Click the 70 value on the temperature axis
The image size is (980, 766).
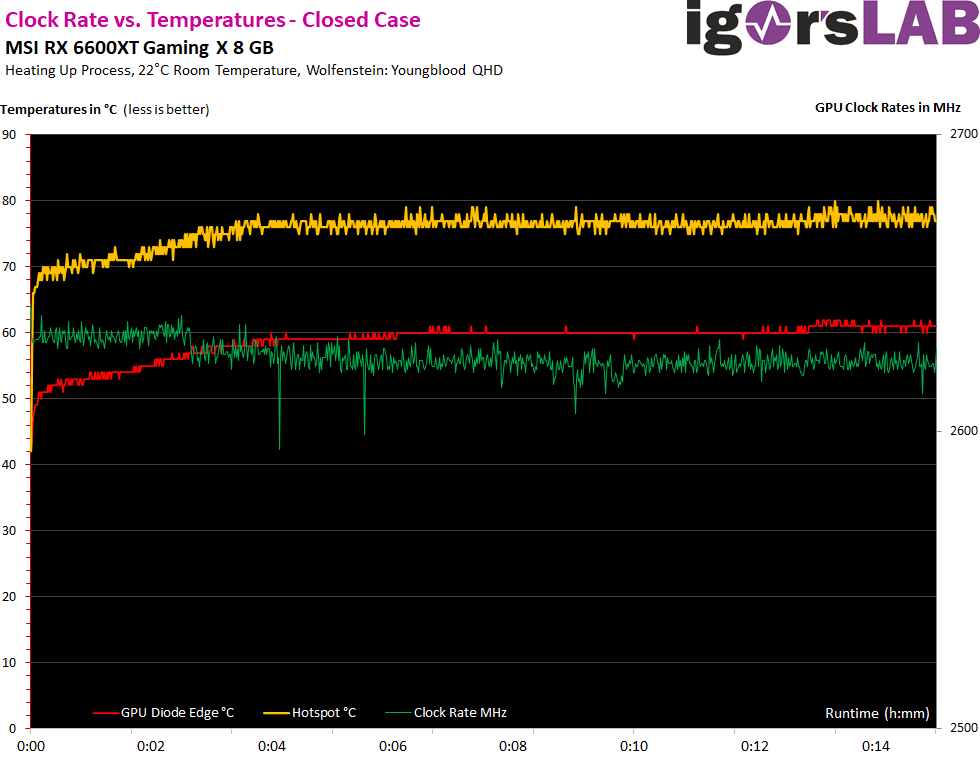tap(9, 267)
